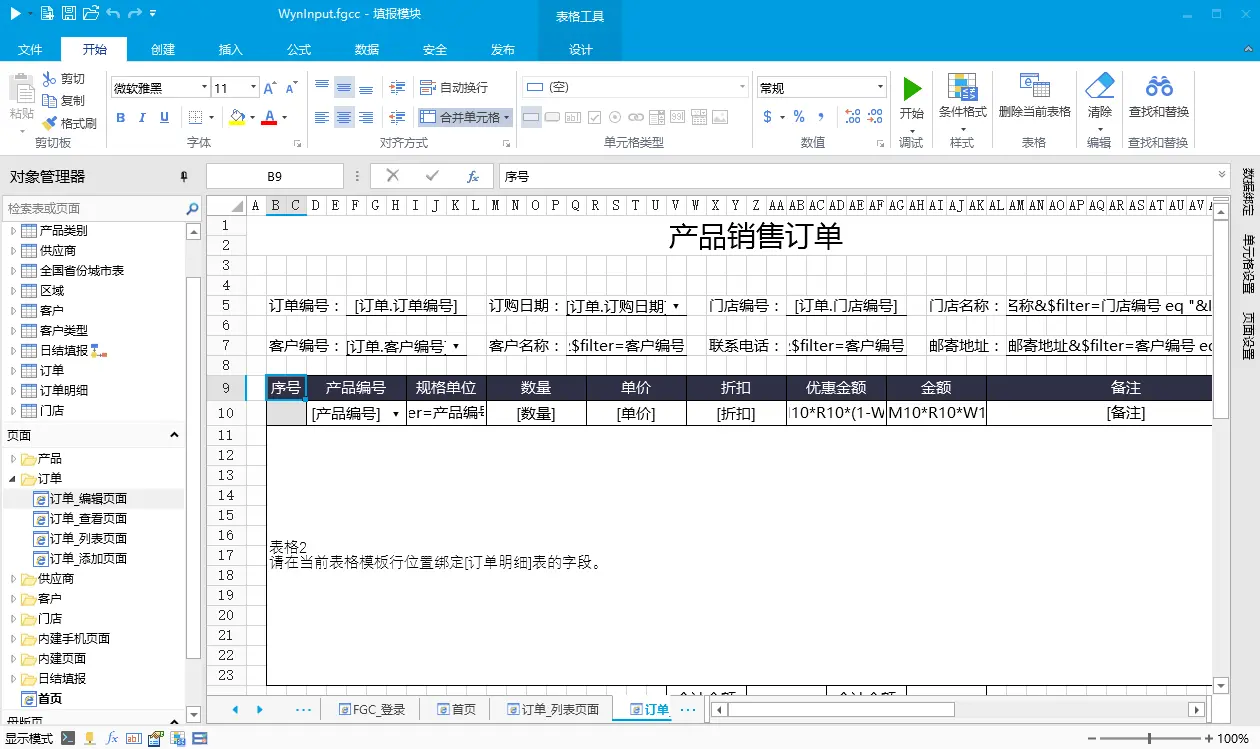Click the Copy (复制) icon
The height and width of the screenshot is (749, 1260).
49,101
